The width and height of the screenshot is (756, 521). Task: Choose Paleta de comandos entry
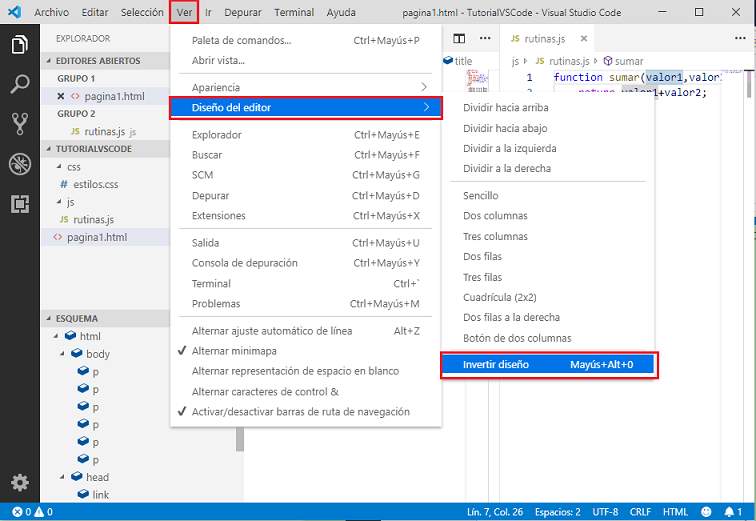click(306, 40)
